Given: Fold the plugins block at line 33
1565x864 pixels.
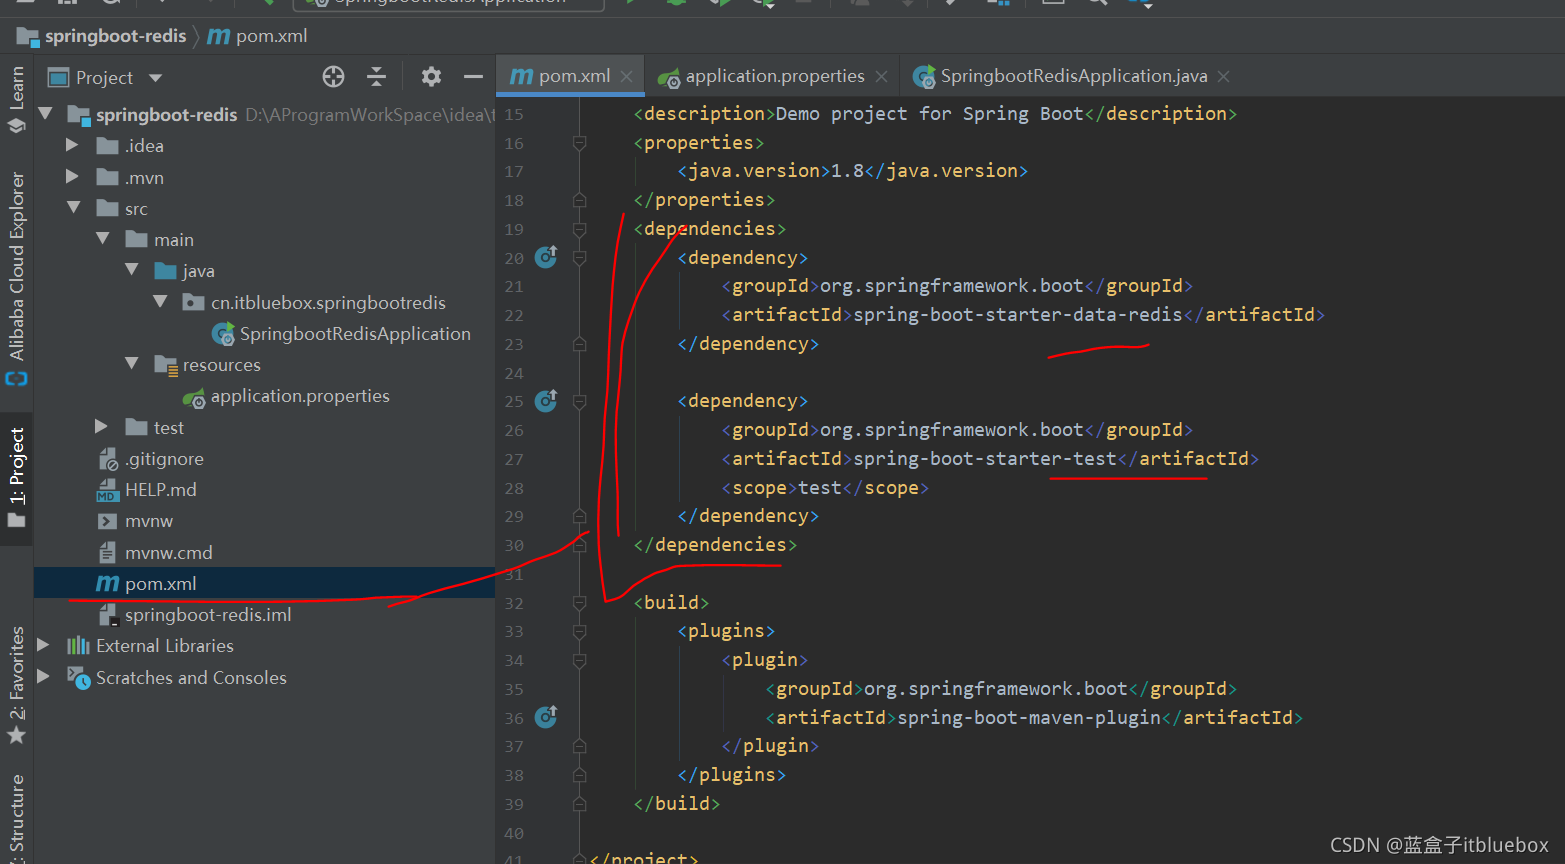Looking at the screenshot, I should [579, 631].
